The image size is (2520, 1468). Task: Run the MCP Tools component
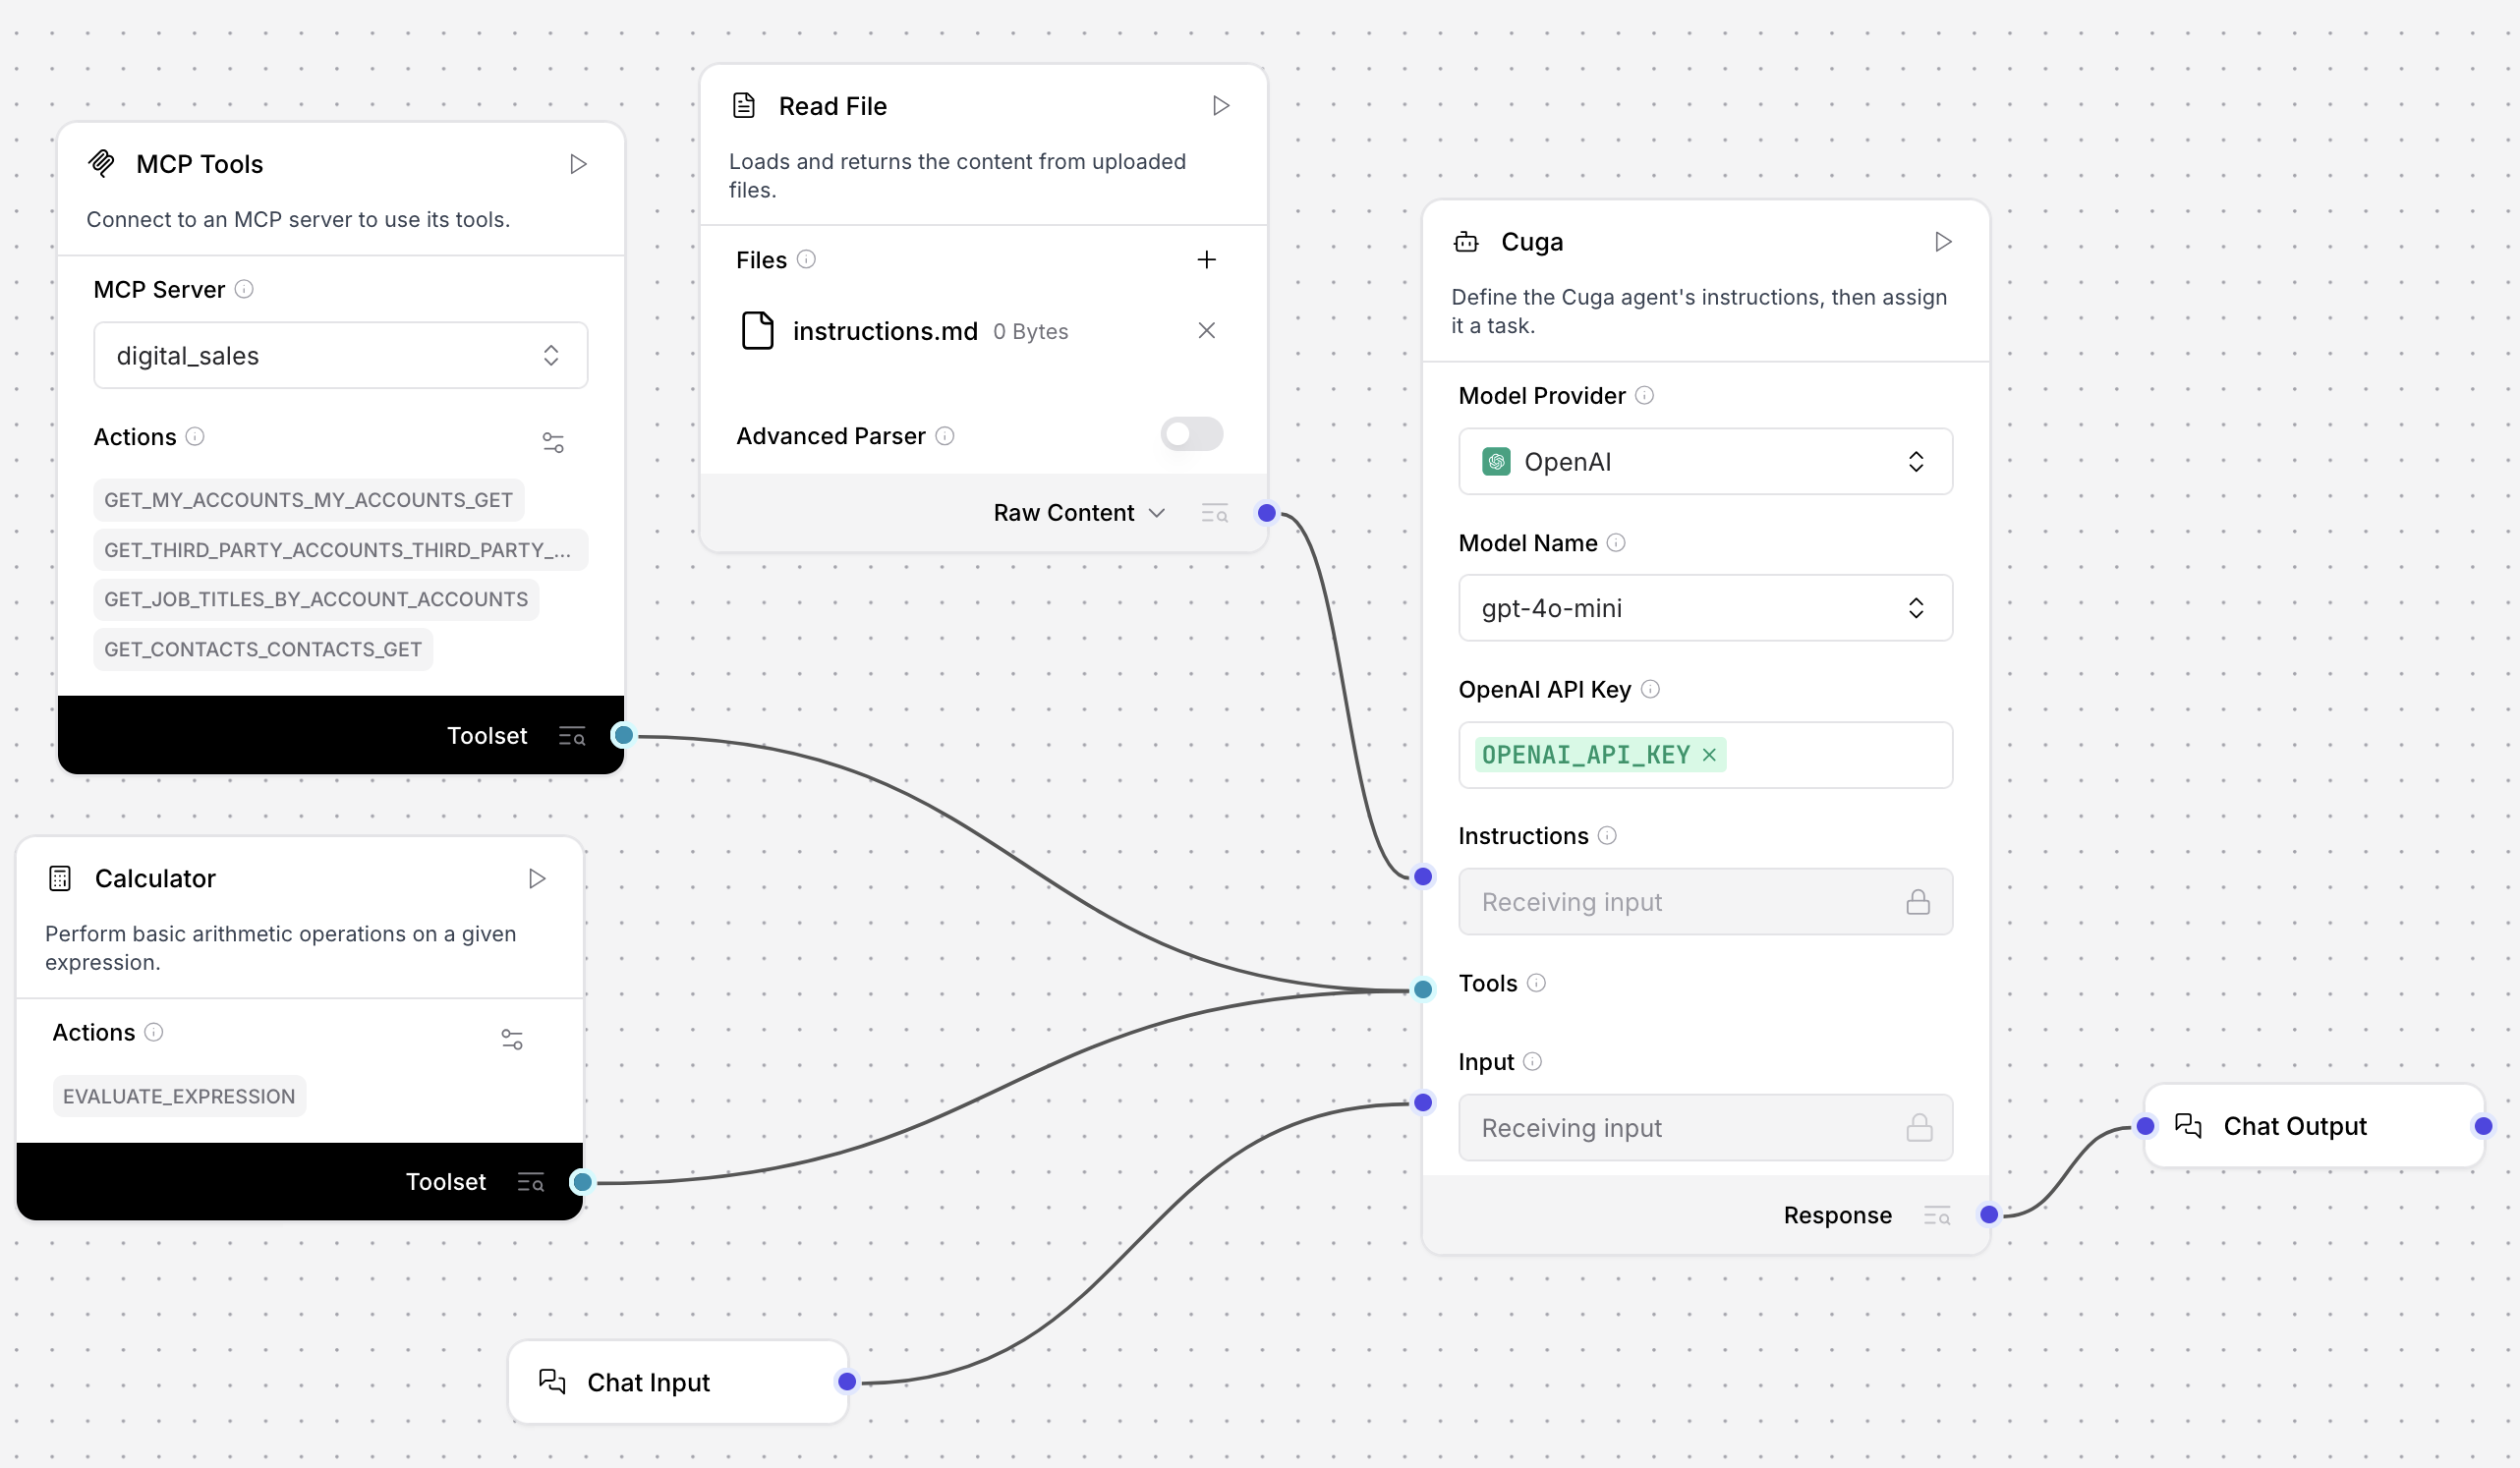pyautogui.click(x=579, y=163)
